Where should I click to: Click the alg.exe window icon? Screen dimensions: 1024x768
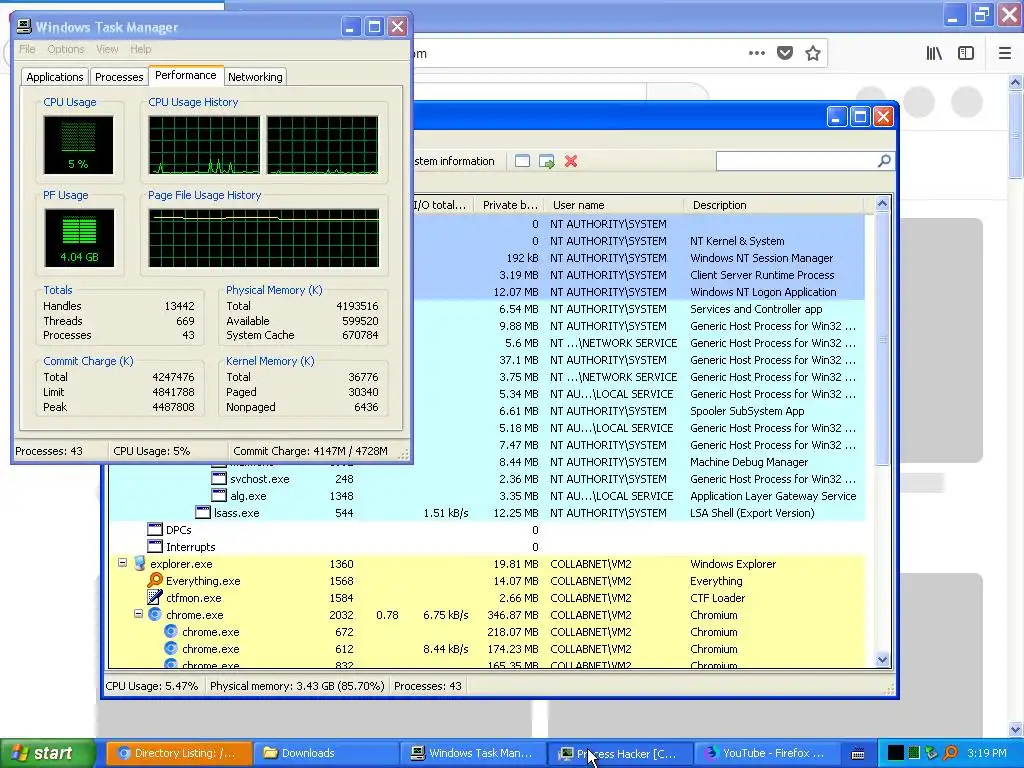point(219,495)
